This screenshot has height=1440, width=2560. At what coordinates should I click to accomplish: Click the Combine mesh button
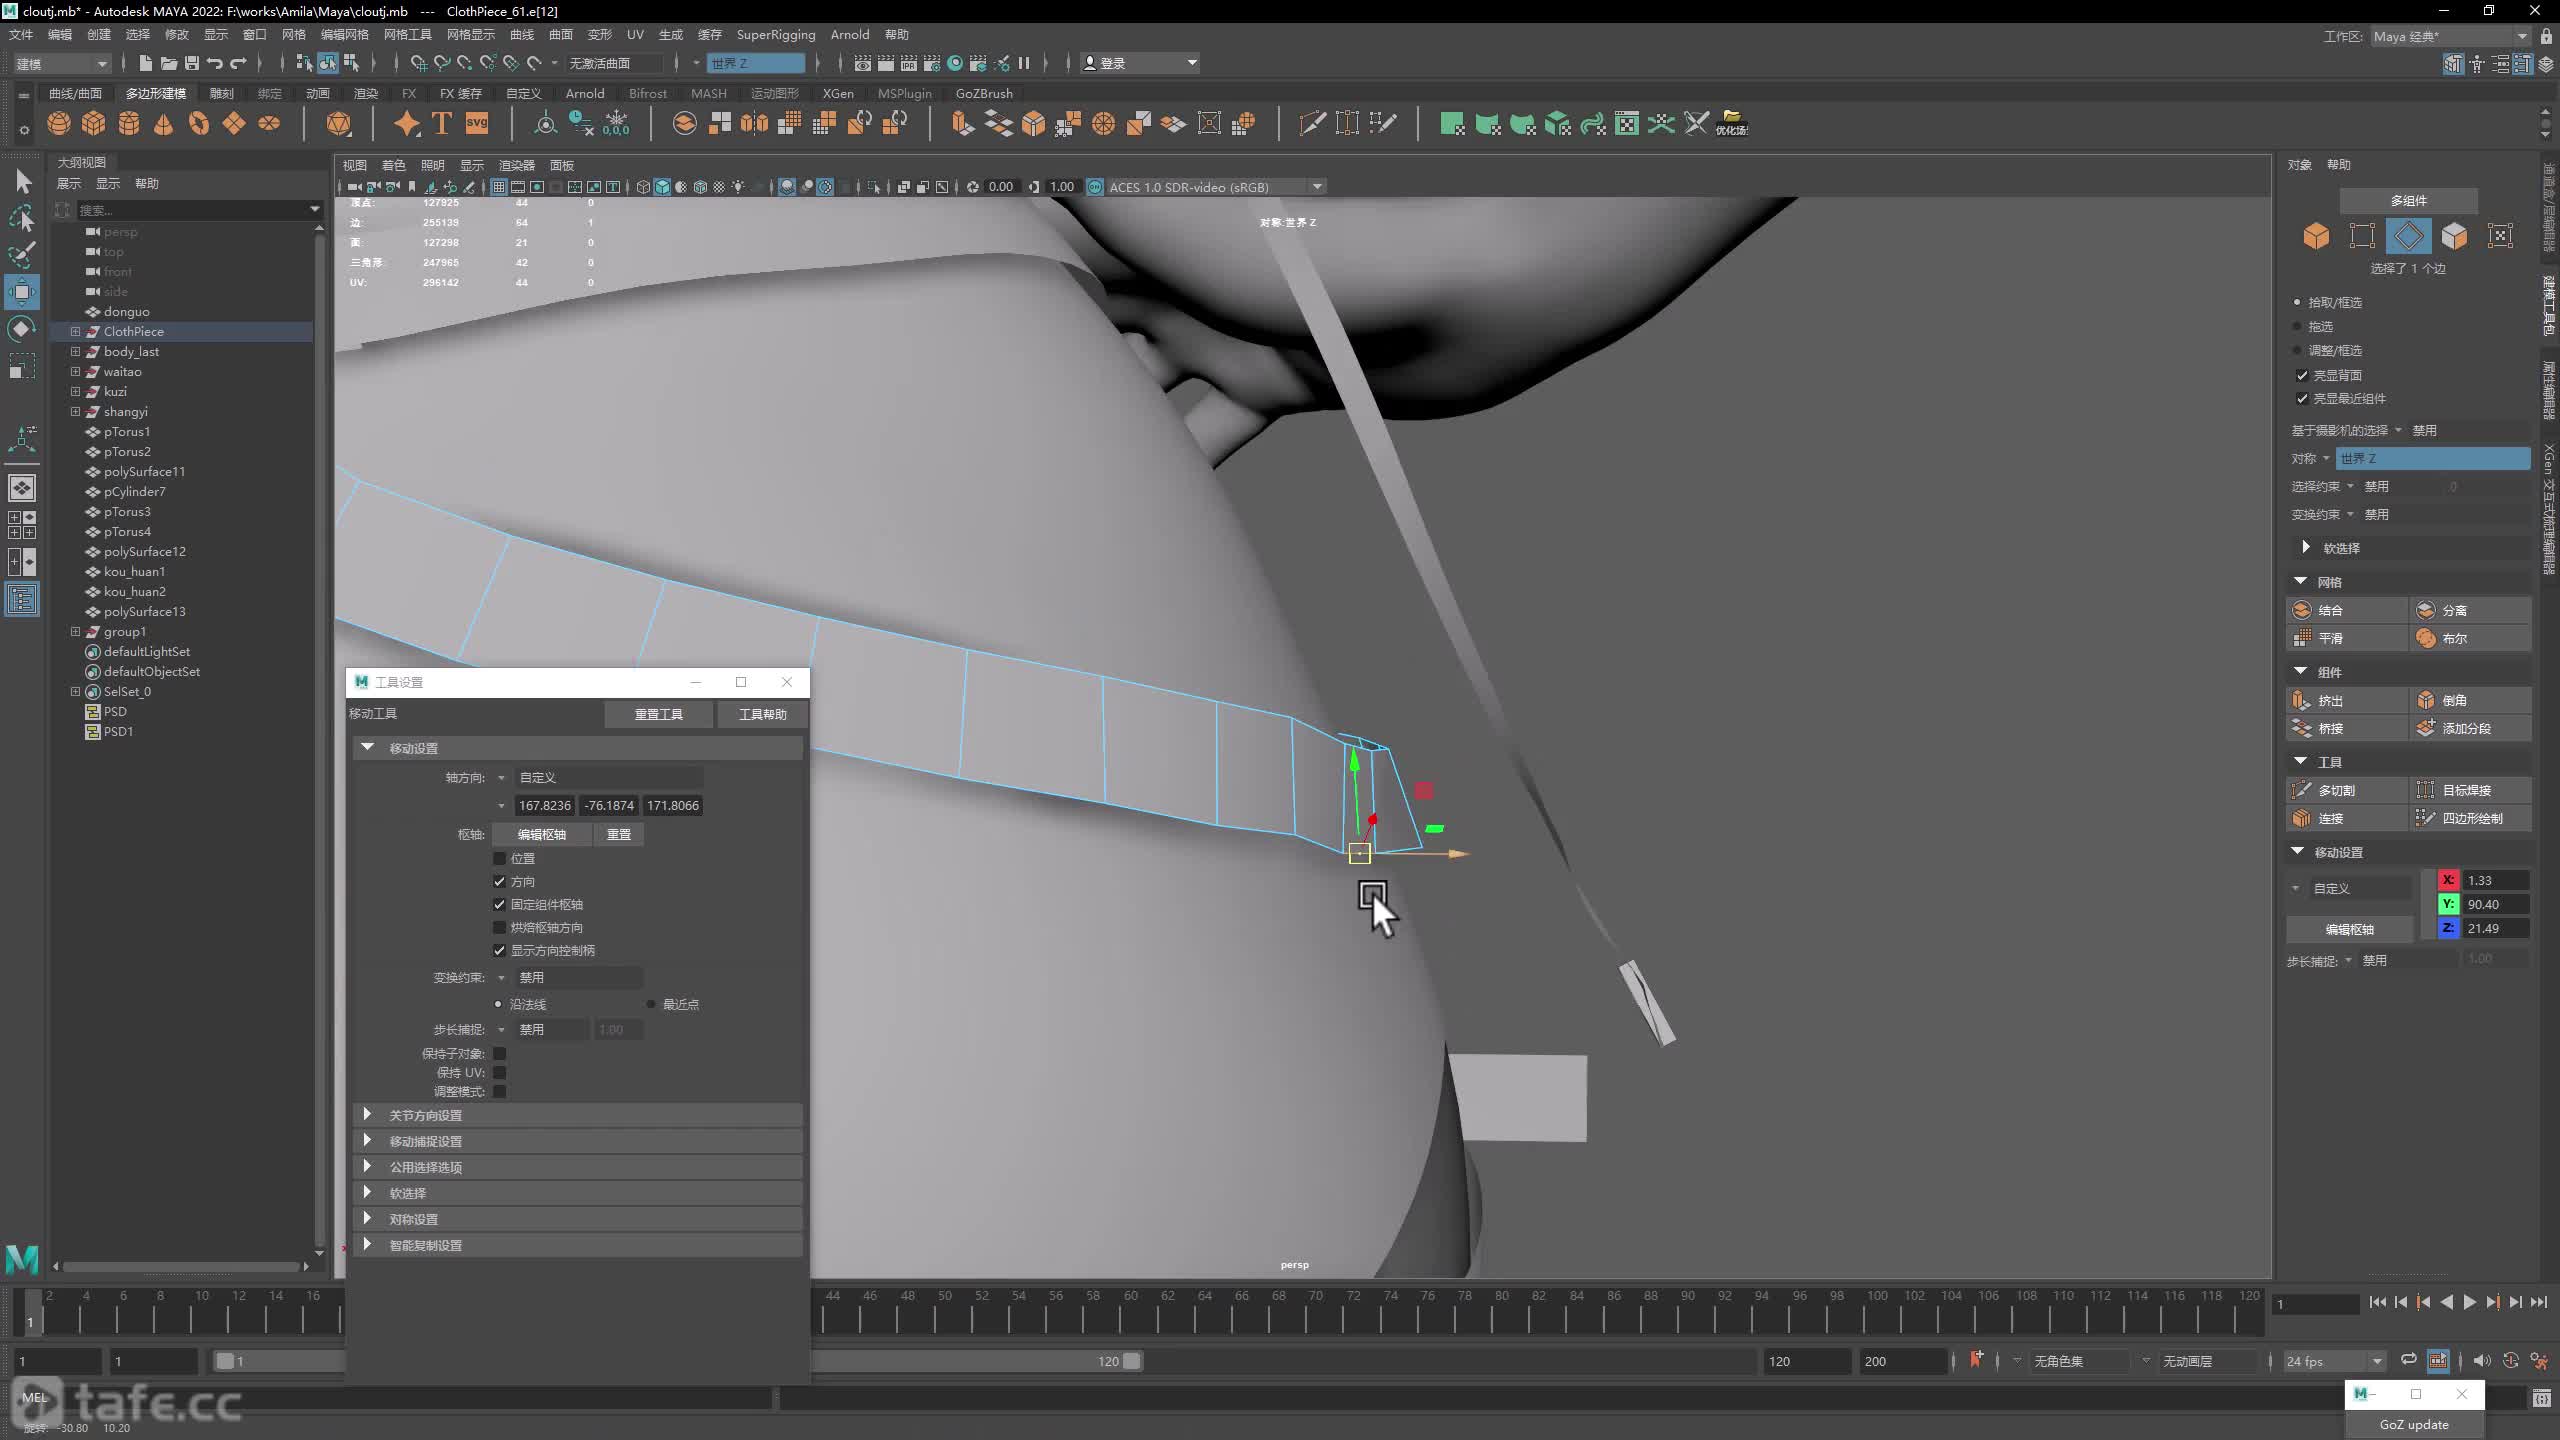[2347, 610]
